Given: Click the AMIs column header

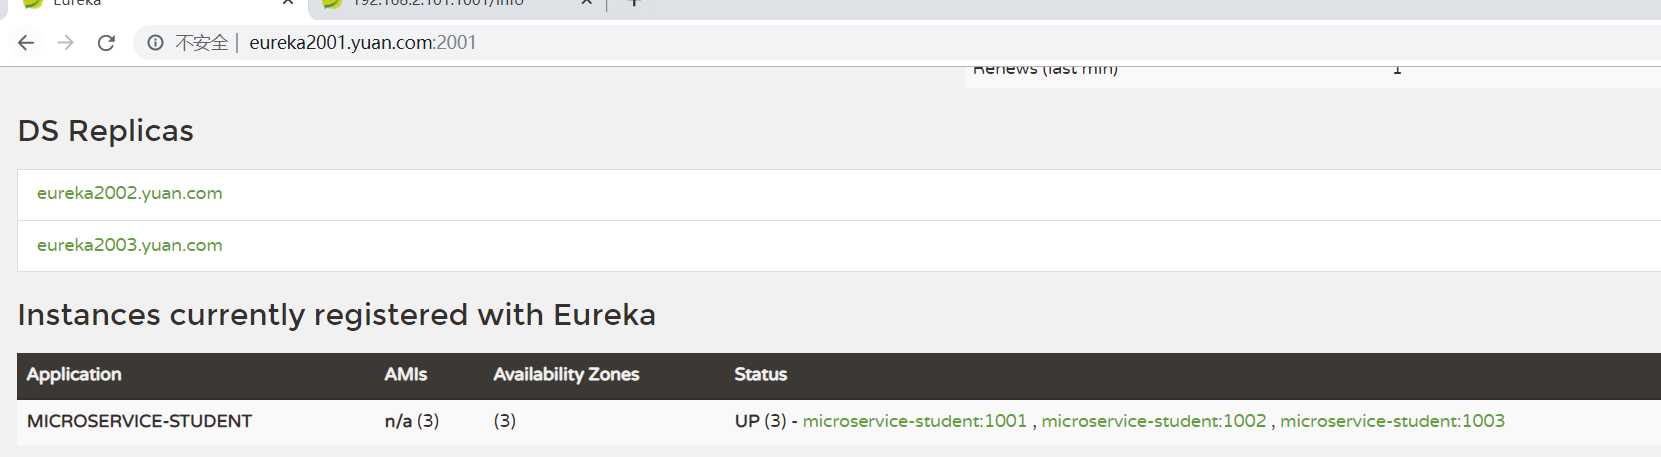Looking at the screenshot, I should coord(406,374).
